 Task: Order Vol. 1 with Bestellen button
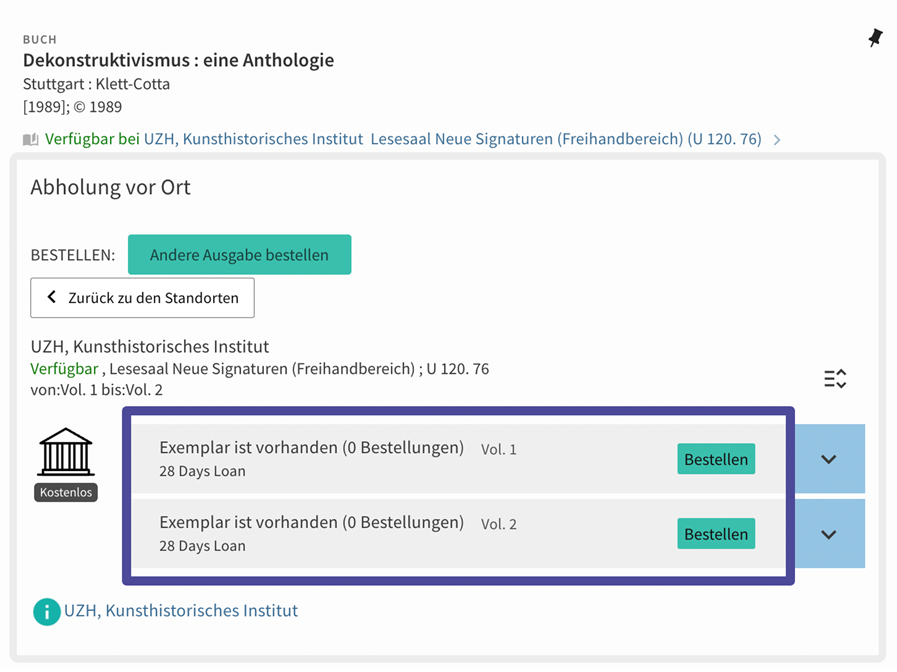[716, 459]
